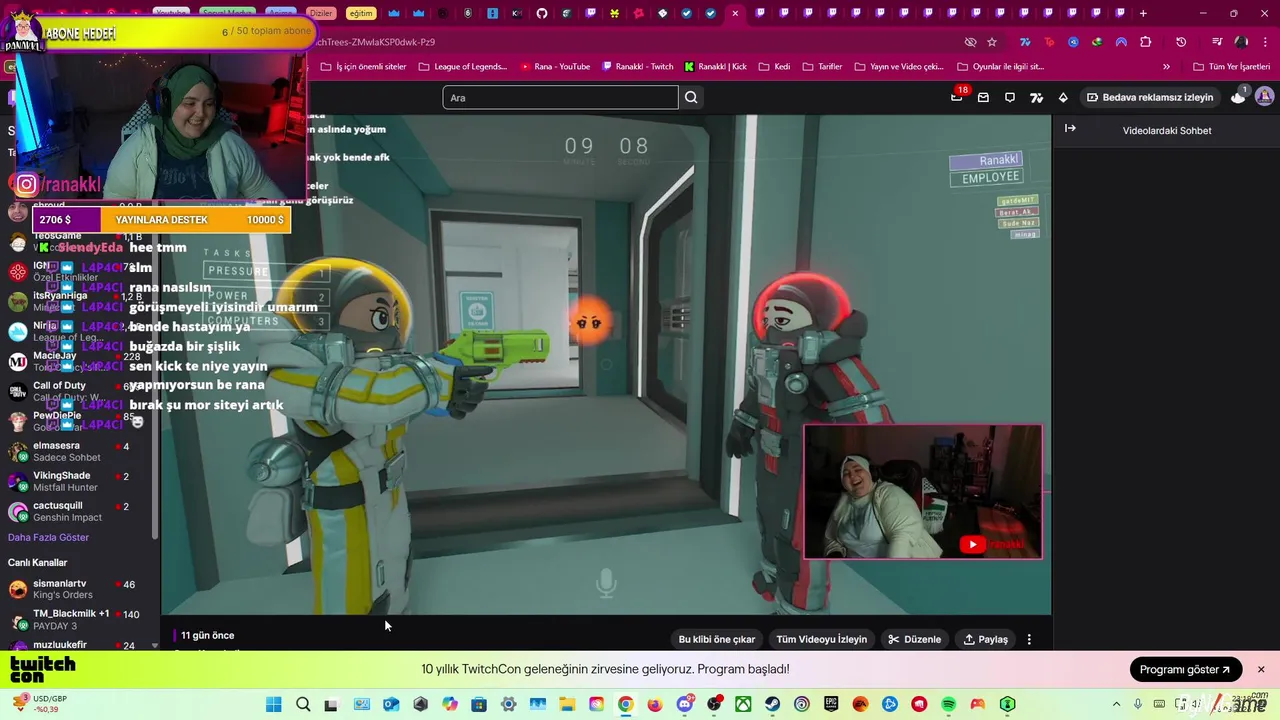This screenshot has height=720, width=1280.
Task: Open the Ranakkl - Twitch bookmark
Action: pyautogui.click(x=637, y=66)
